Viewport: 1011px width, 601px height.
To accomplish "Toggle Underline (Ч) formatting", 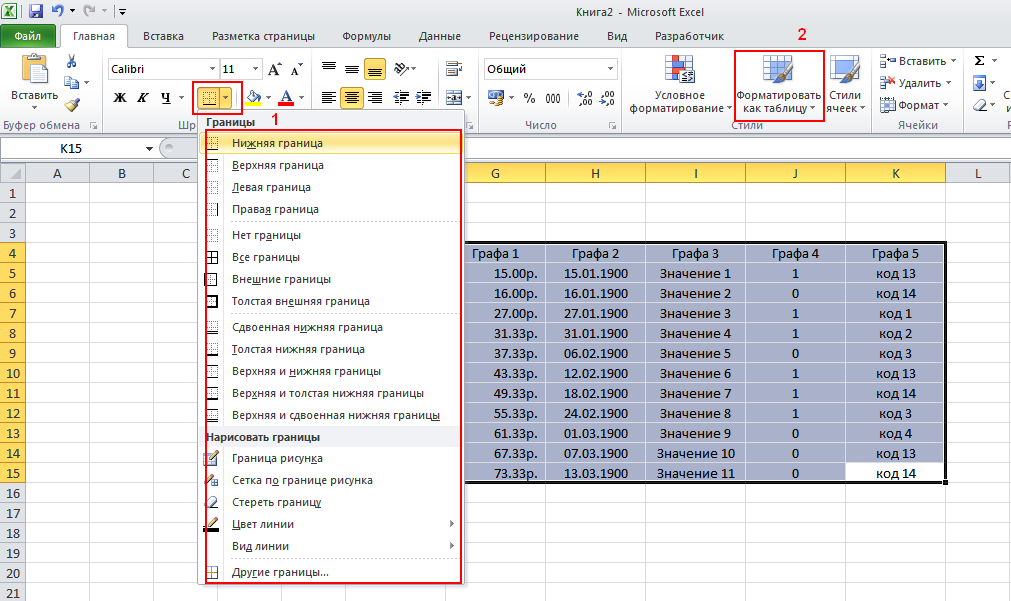I will click(166, 97).
